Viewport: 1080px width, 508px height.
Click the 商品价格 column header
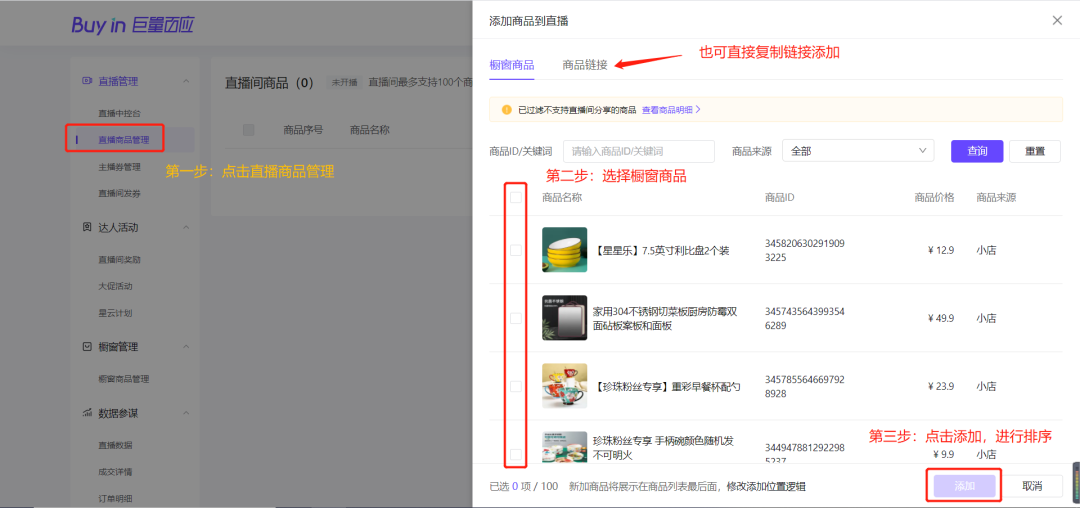[x=934, y=198]
